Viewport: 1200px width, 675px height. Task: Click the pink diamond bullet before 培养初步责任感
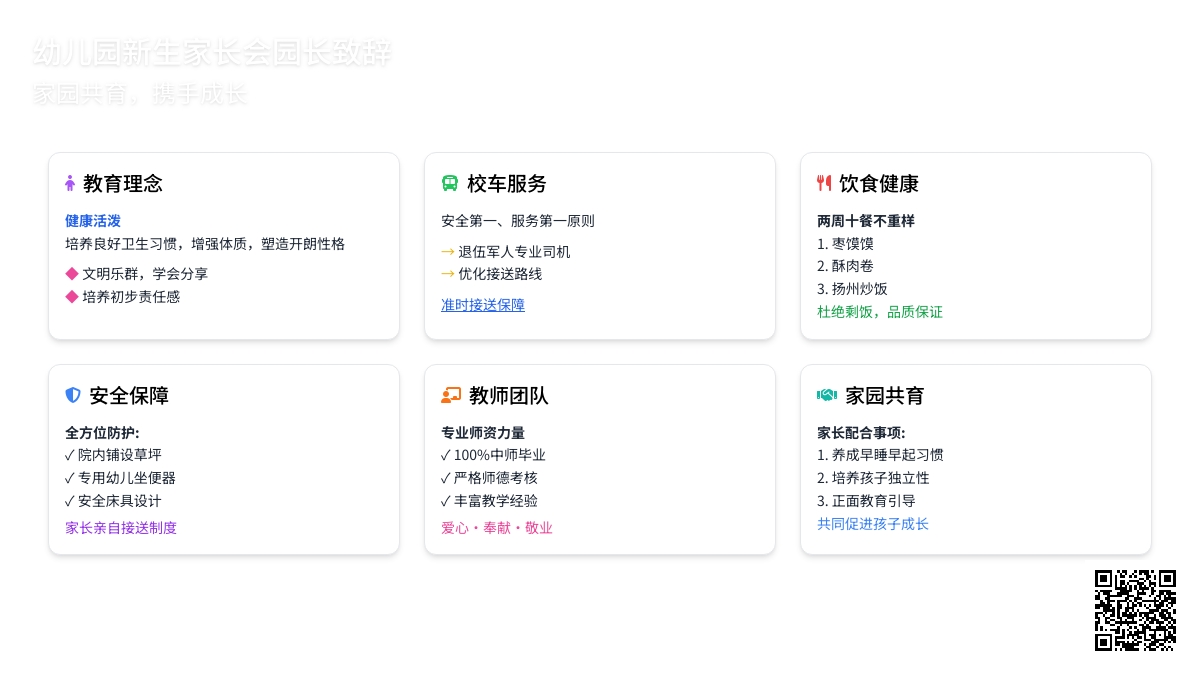coord(71,296)
